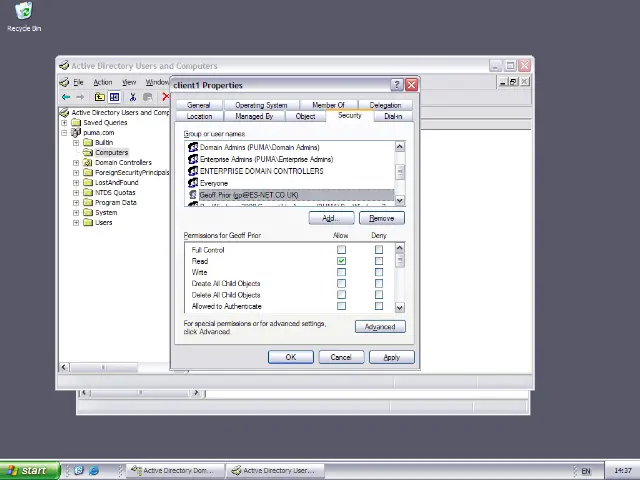Viewport: 640px width, 480px height.
Task: Open the Managed By tab
Action: click(254, 116)
